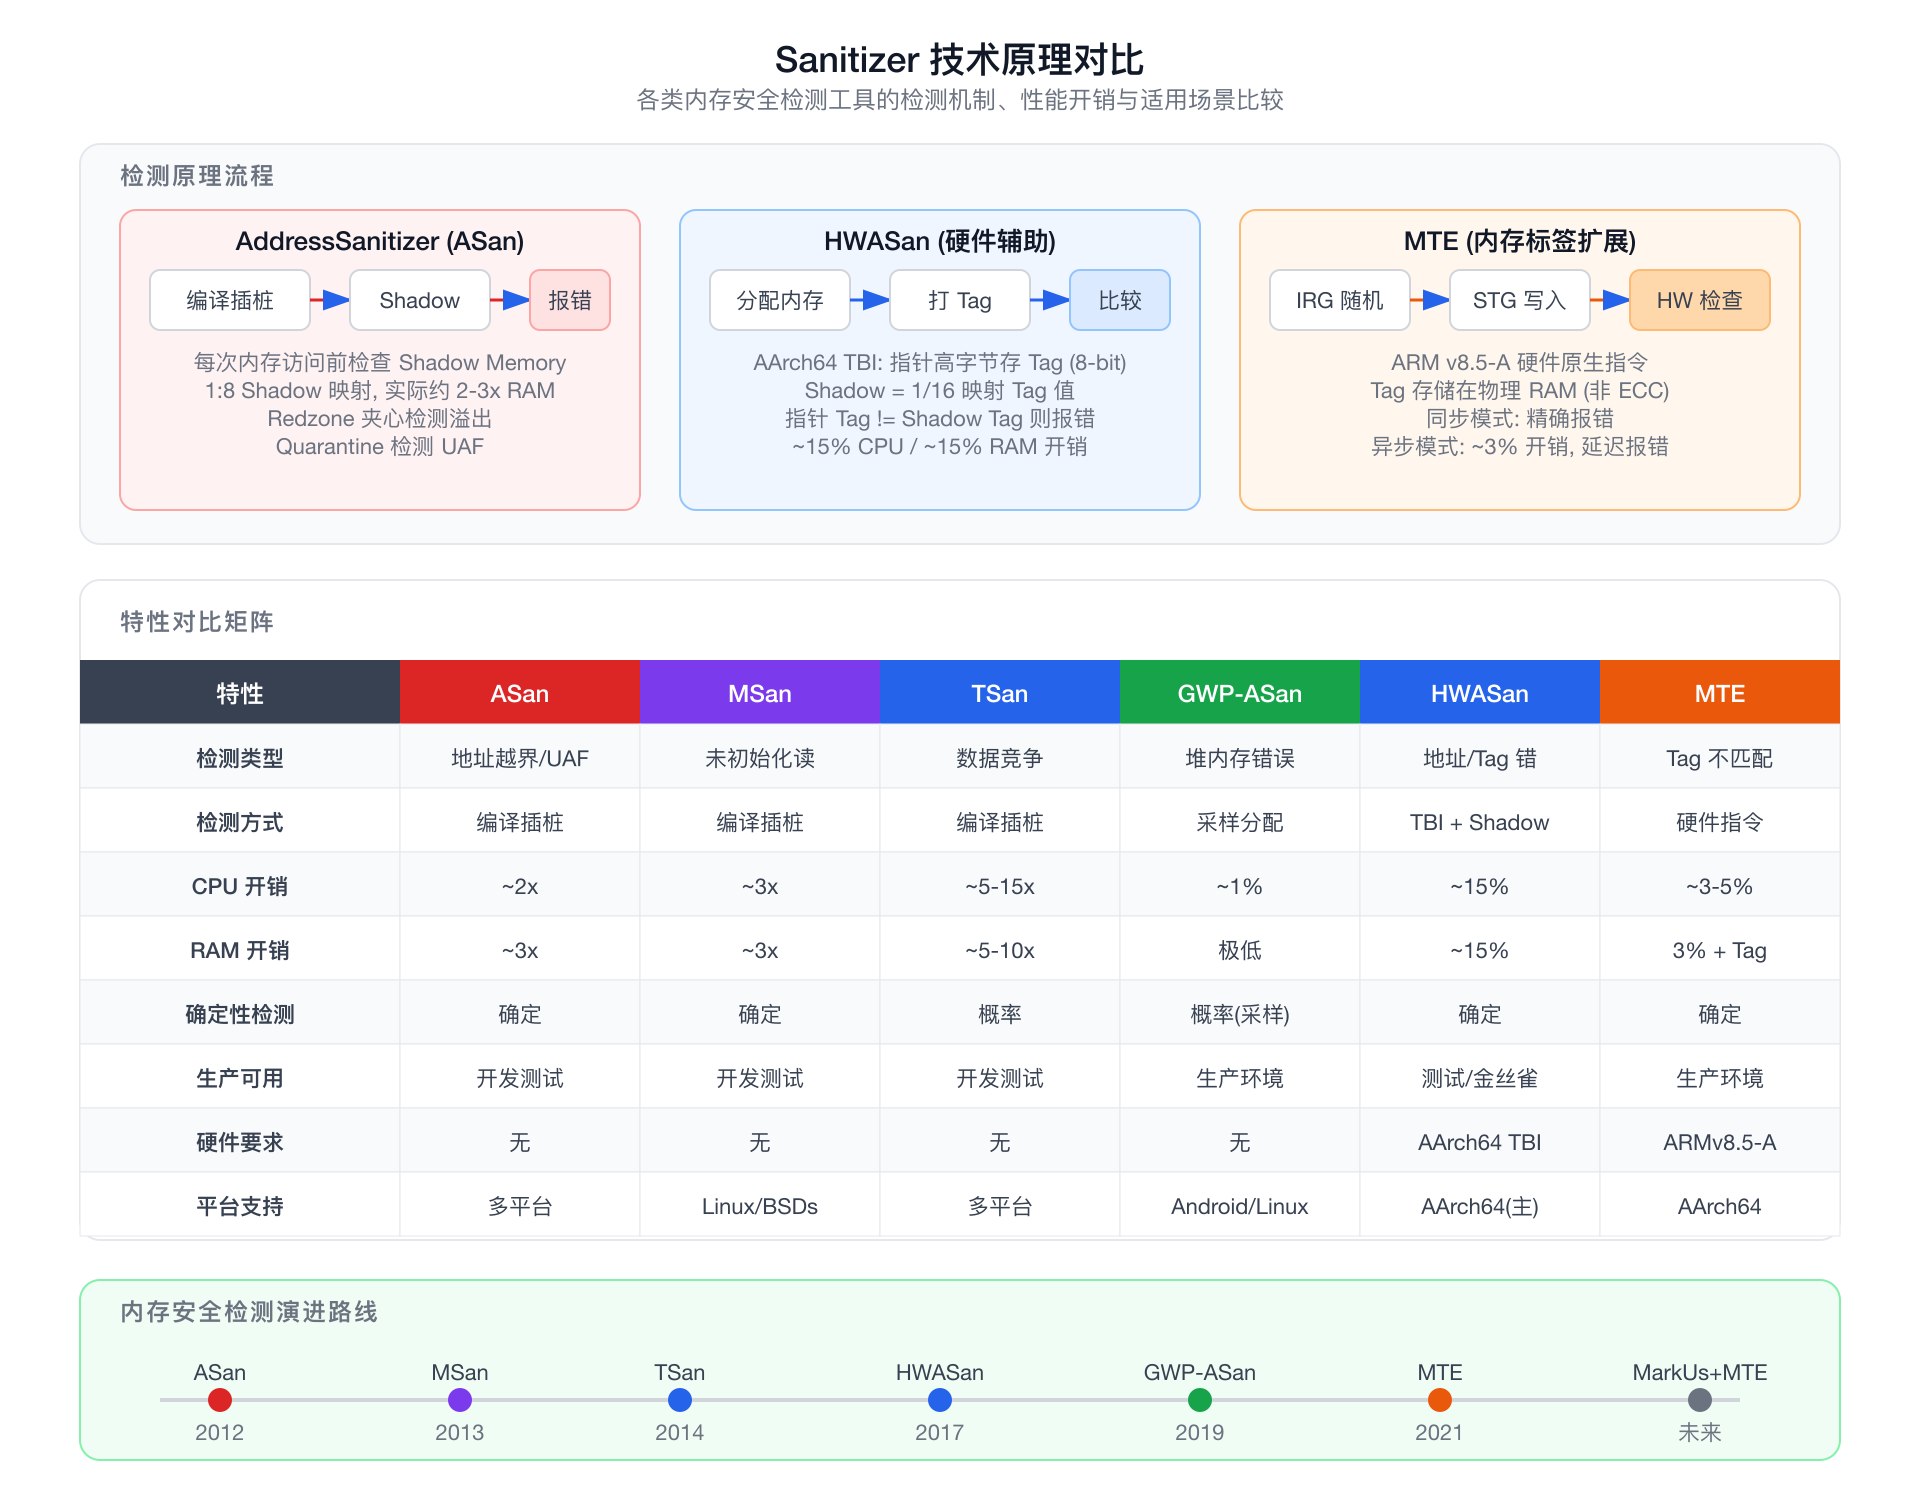This screenshot has height=1500, width=1920.
Task: Click the Shadow step in the ASan pipeline
Action: (419, 299)
